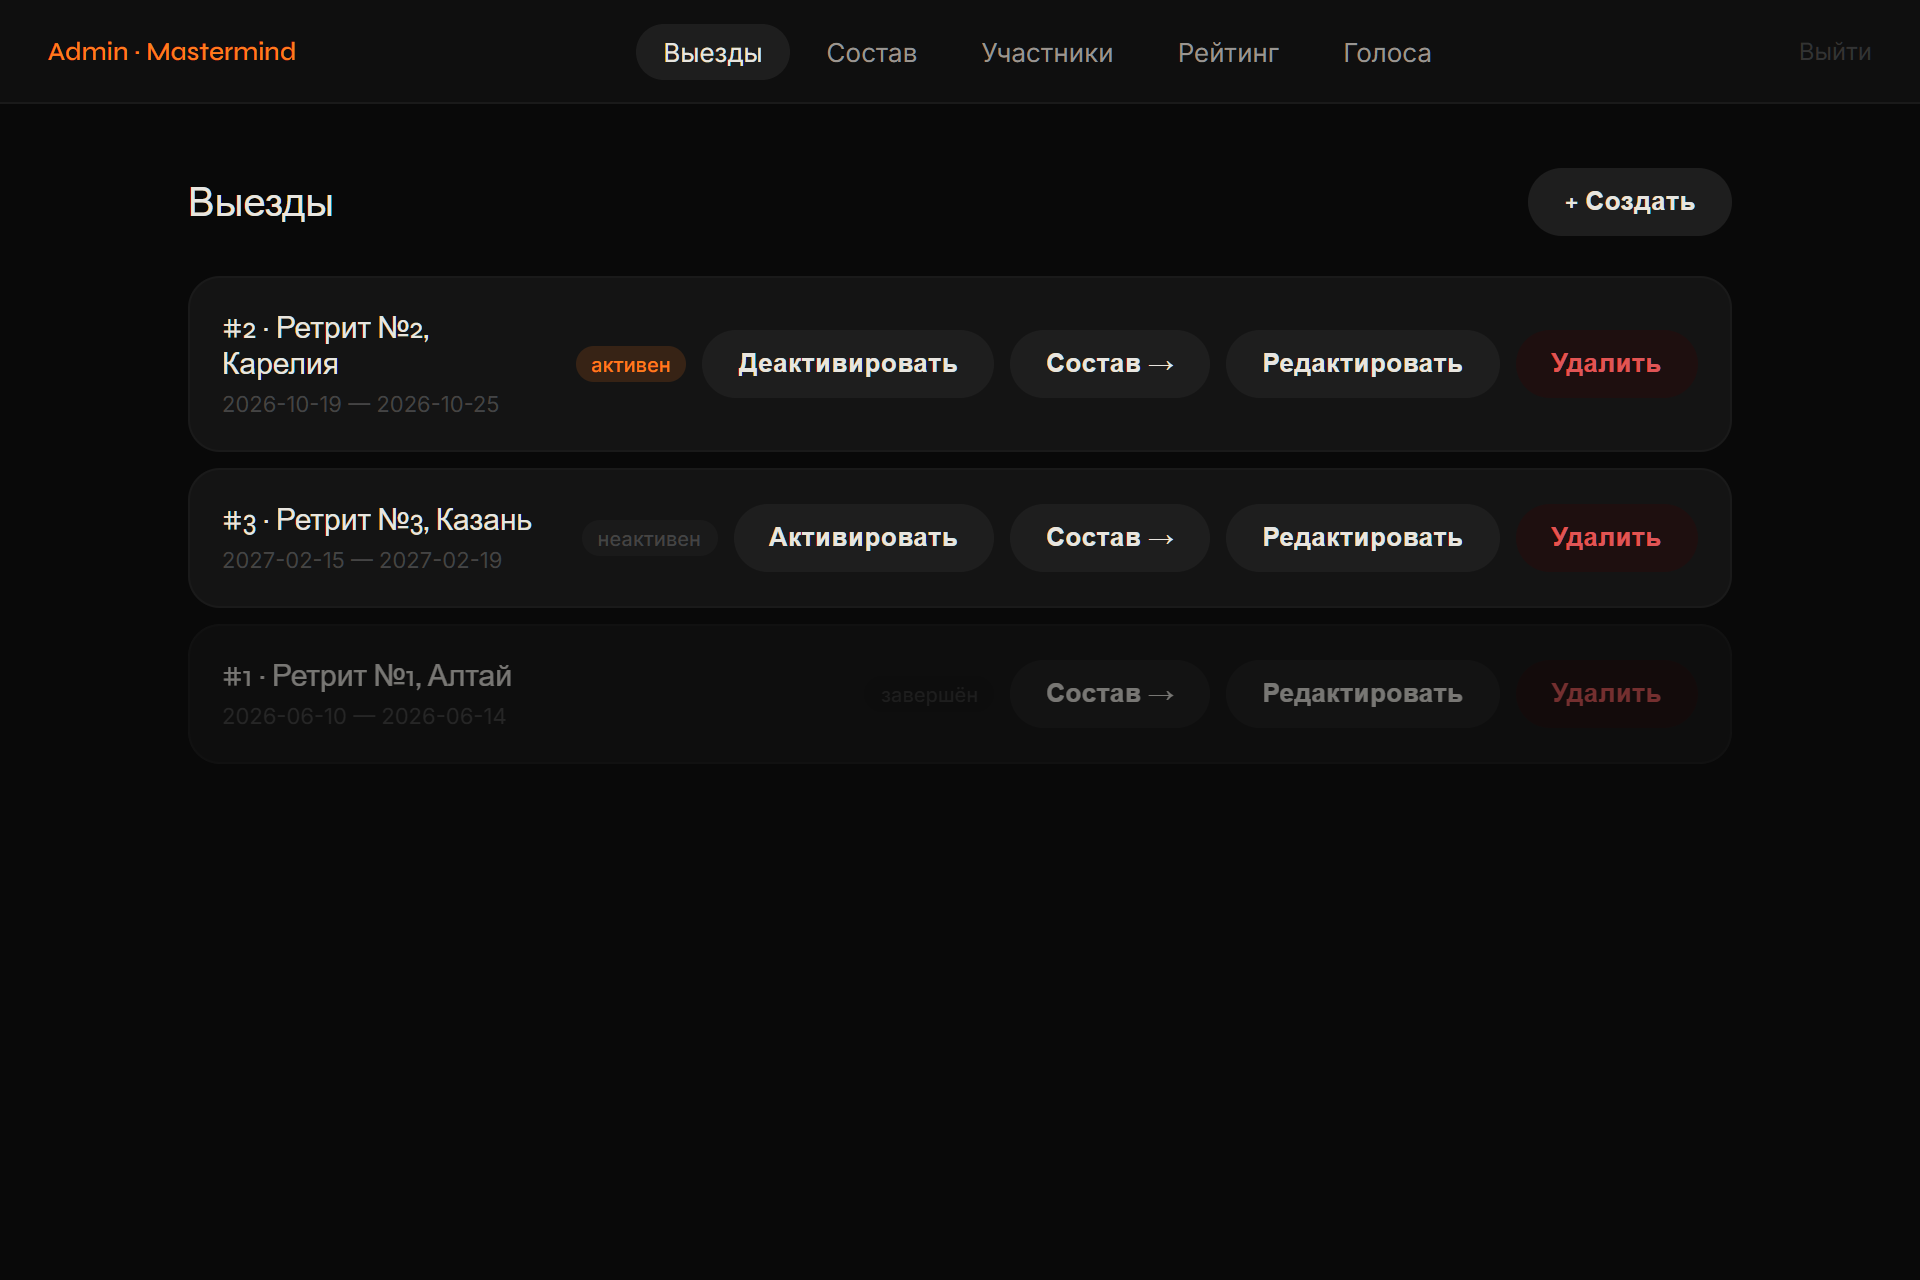
Task: Go to the Участники tab
Action: coord(1047,52)
